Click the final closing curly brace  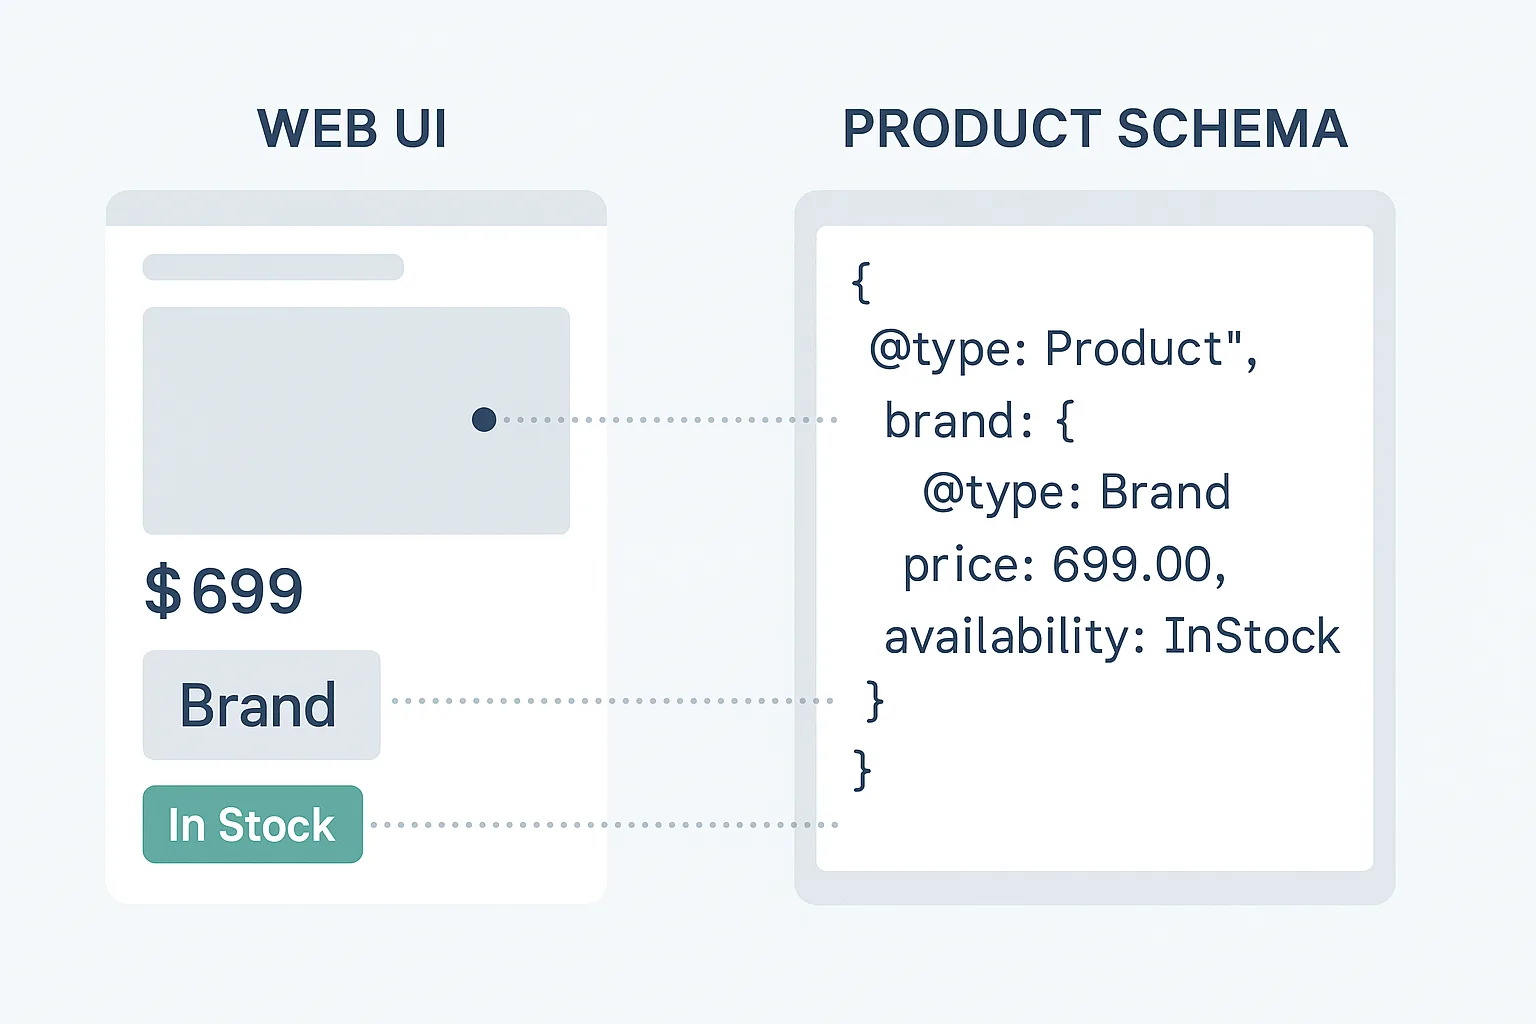862,771
